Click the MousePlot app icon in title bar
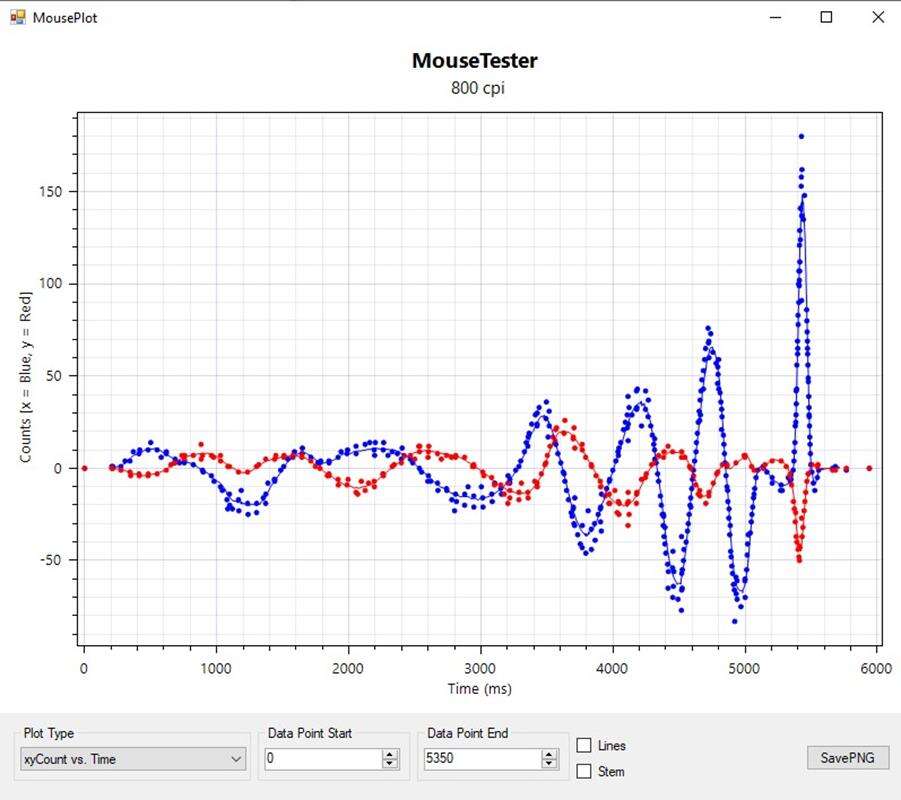This screenshot has height=800, width=901. [17, 17]
